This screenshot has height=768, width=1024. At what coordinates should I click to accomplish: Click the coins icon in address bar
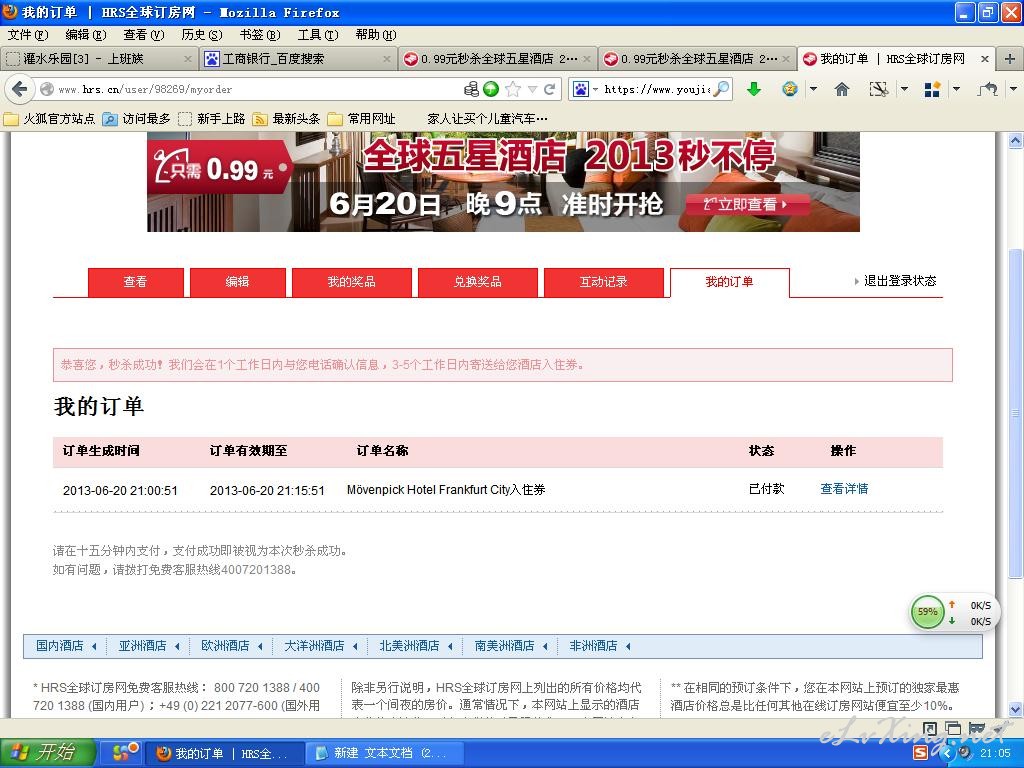pyautogui.click(x=471, y=89)
